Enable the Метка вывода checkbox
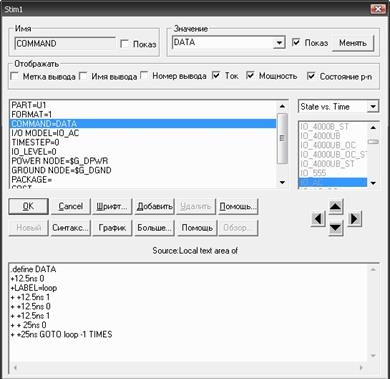Screen dimensions: 390x379 pos(14,76)
